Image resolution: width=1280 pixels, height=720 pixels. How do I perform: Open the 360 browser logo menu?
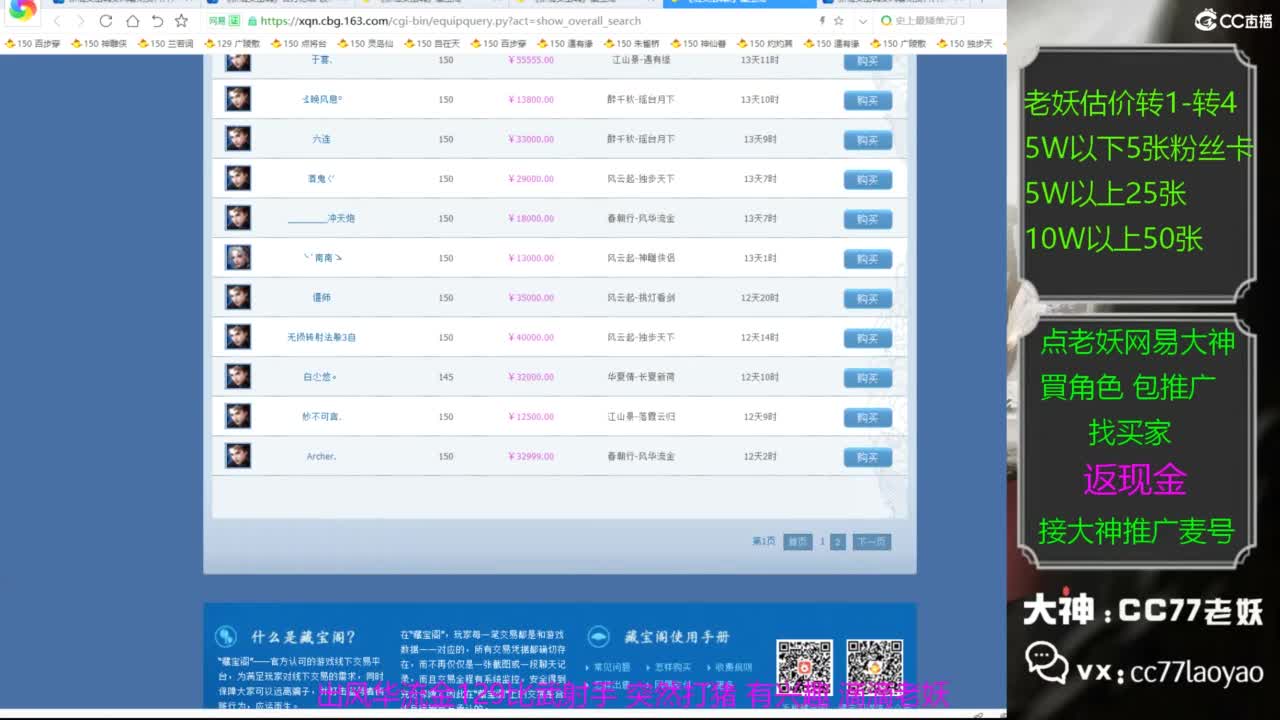tap(22, 10)
